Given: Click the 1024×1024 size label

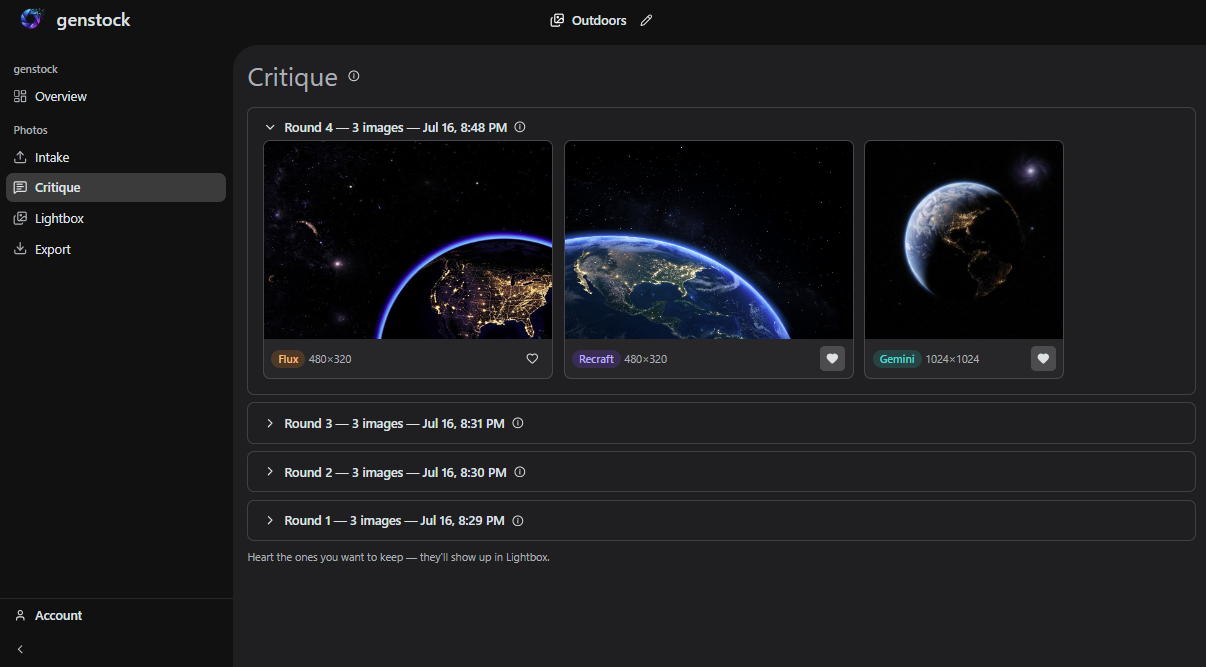Looking at the screenshot, I should [x=952, y=359].
